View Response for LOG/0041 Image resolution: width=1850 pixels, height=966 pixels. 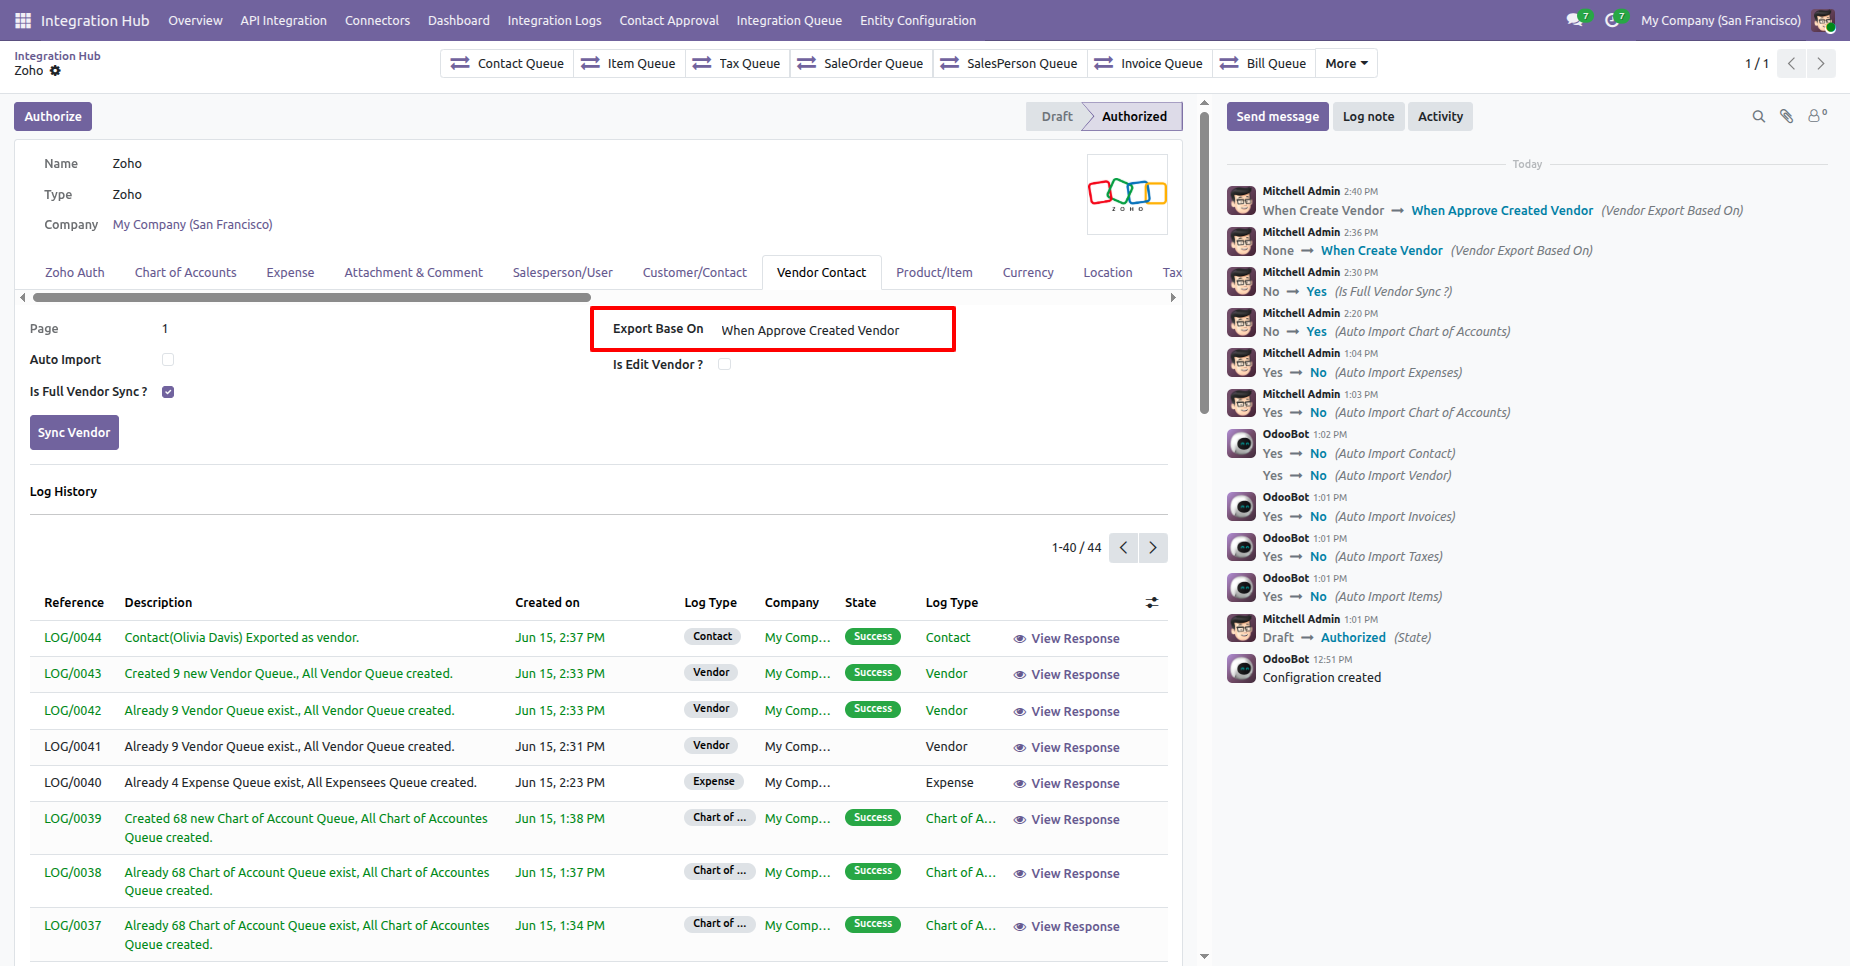[x=1066, y=748]
